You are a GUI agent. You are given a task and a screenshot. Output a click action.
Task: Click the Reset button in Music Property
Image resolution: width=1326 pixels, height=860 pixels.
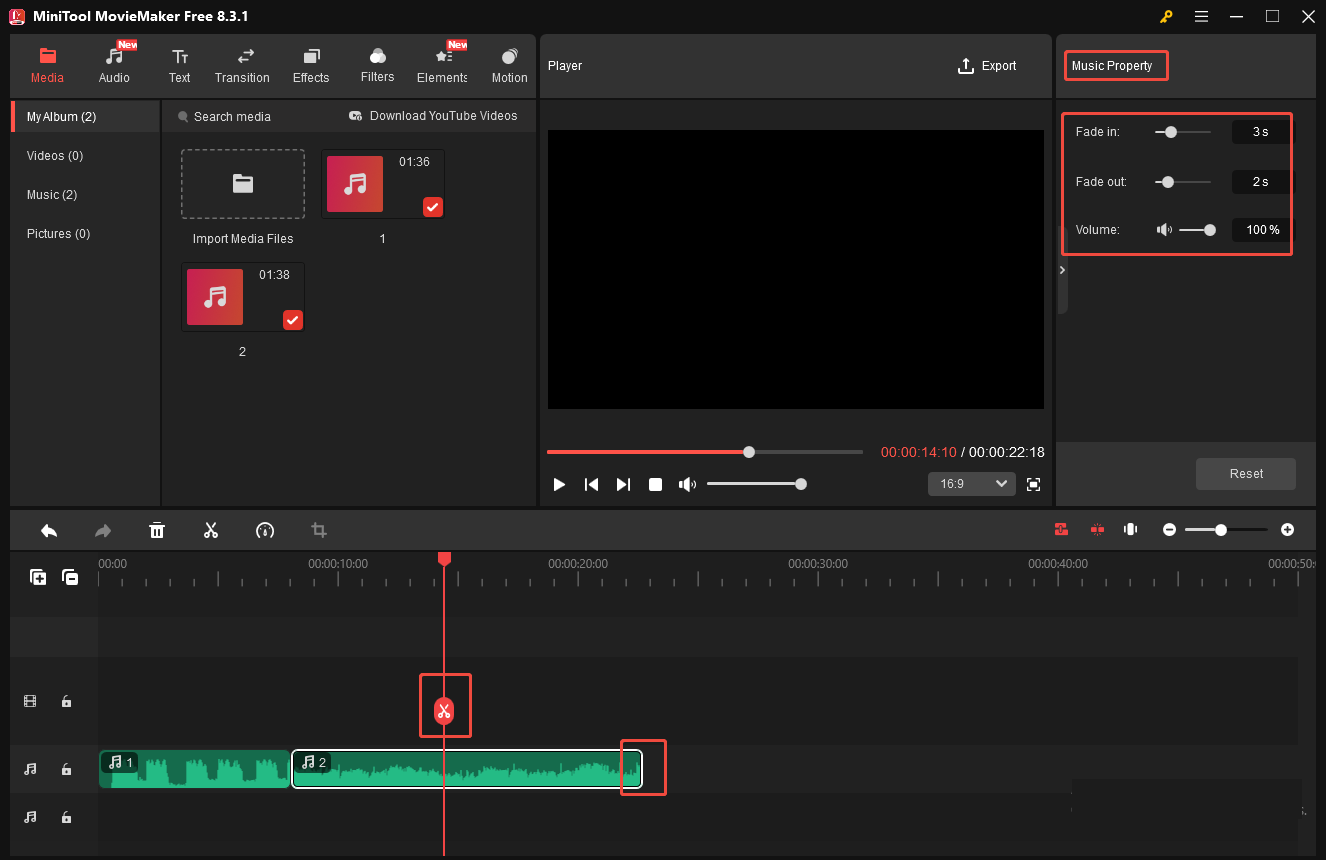pos(1245,473)
